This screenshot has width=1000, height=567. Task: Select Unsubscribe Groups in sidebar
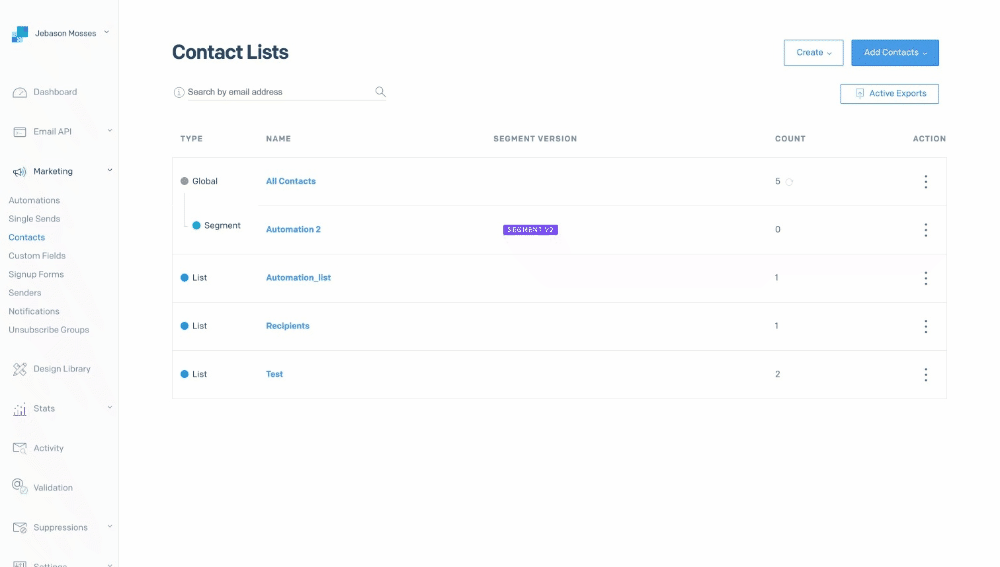[48, 330]
